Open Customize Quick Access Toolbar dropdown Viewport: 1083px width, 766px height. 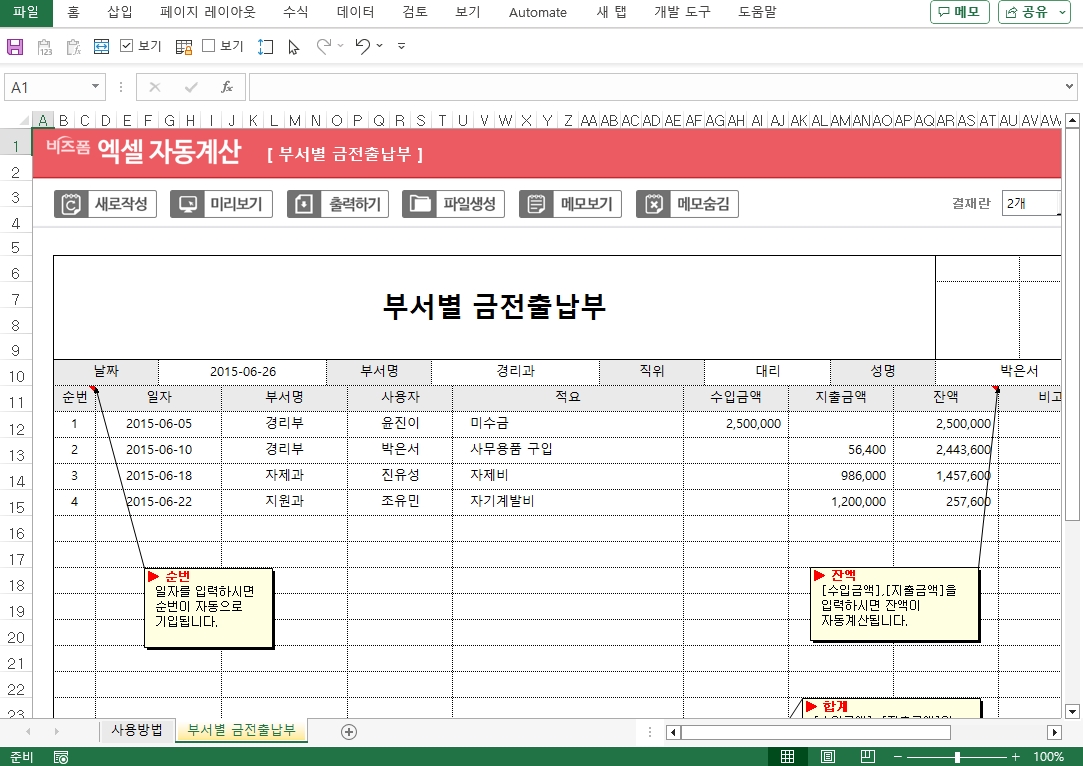coord(402,47)
